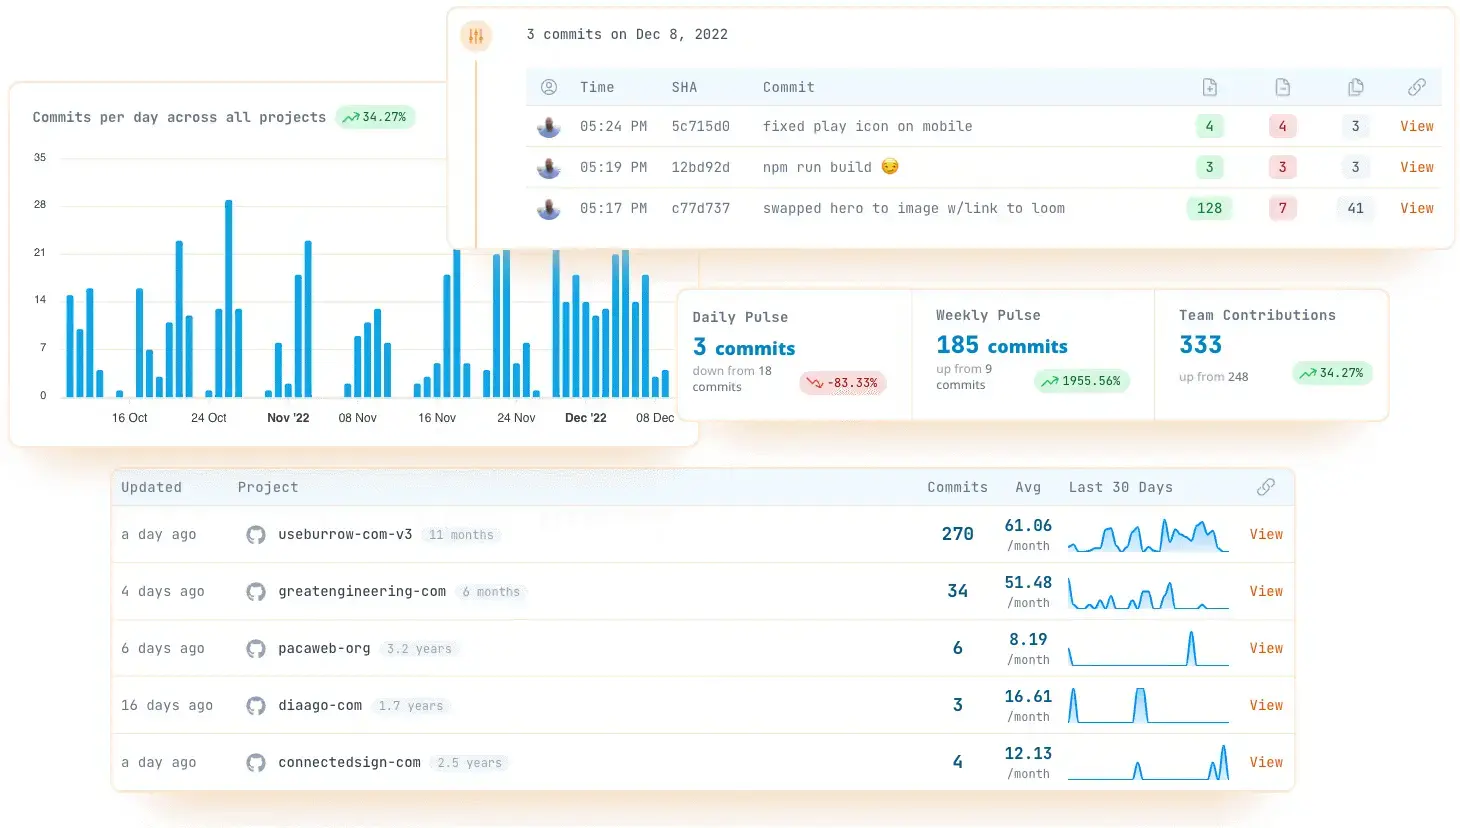Click GitHub icon beside connectedsign-com
The width and height of the screenshot is (1460, 828).
(x=256, y=763)
